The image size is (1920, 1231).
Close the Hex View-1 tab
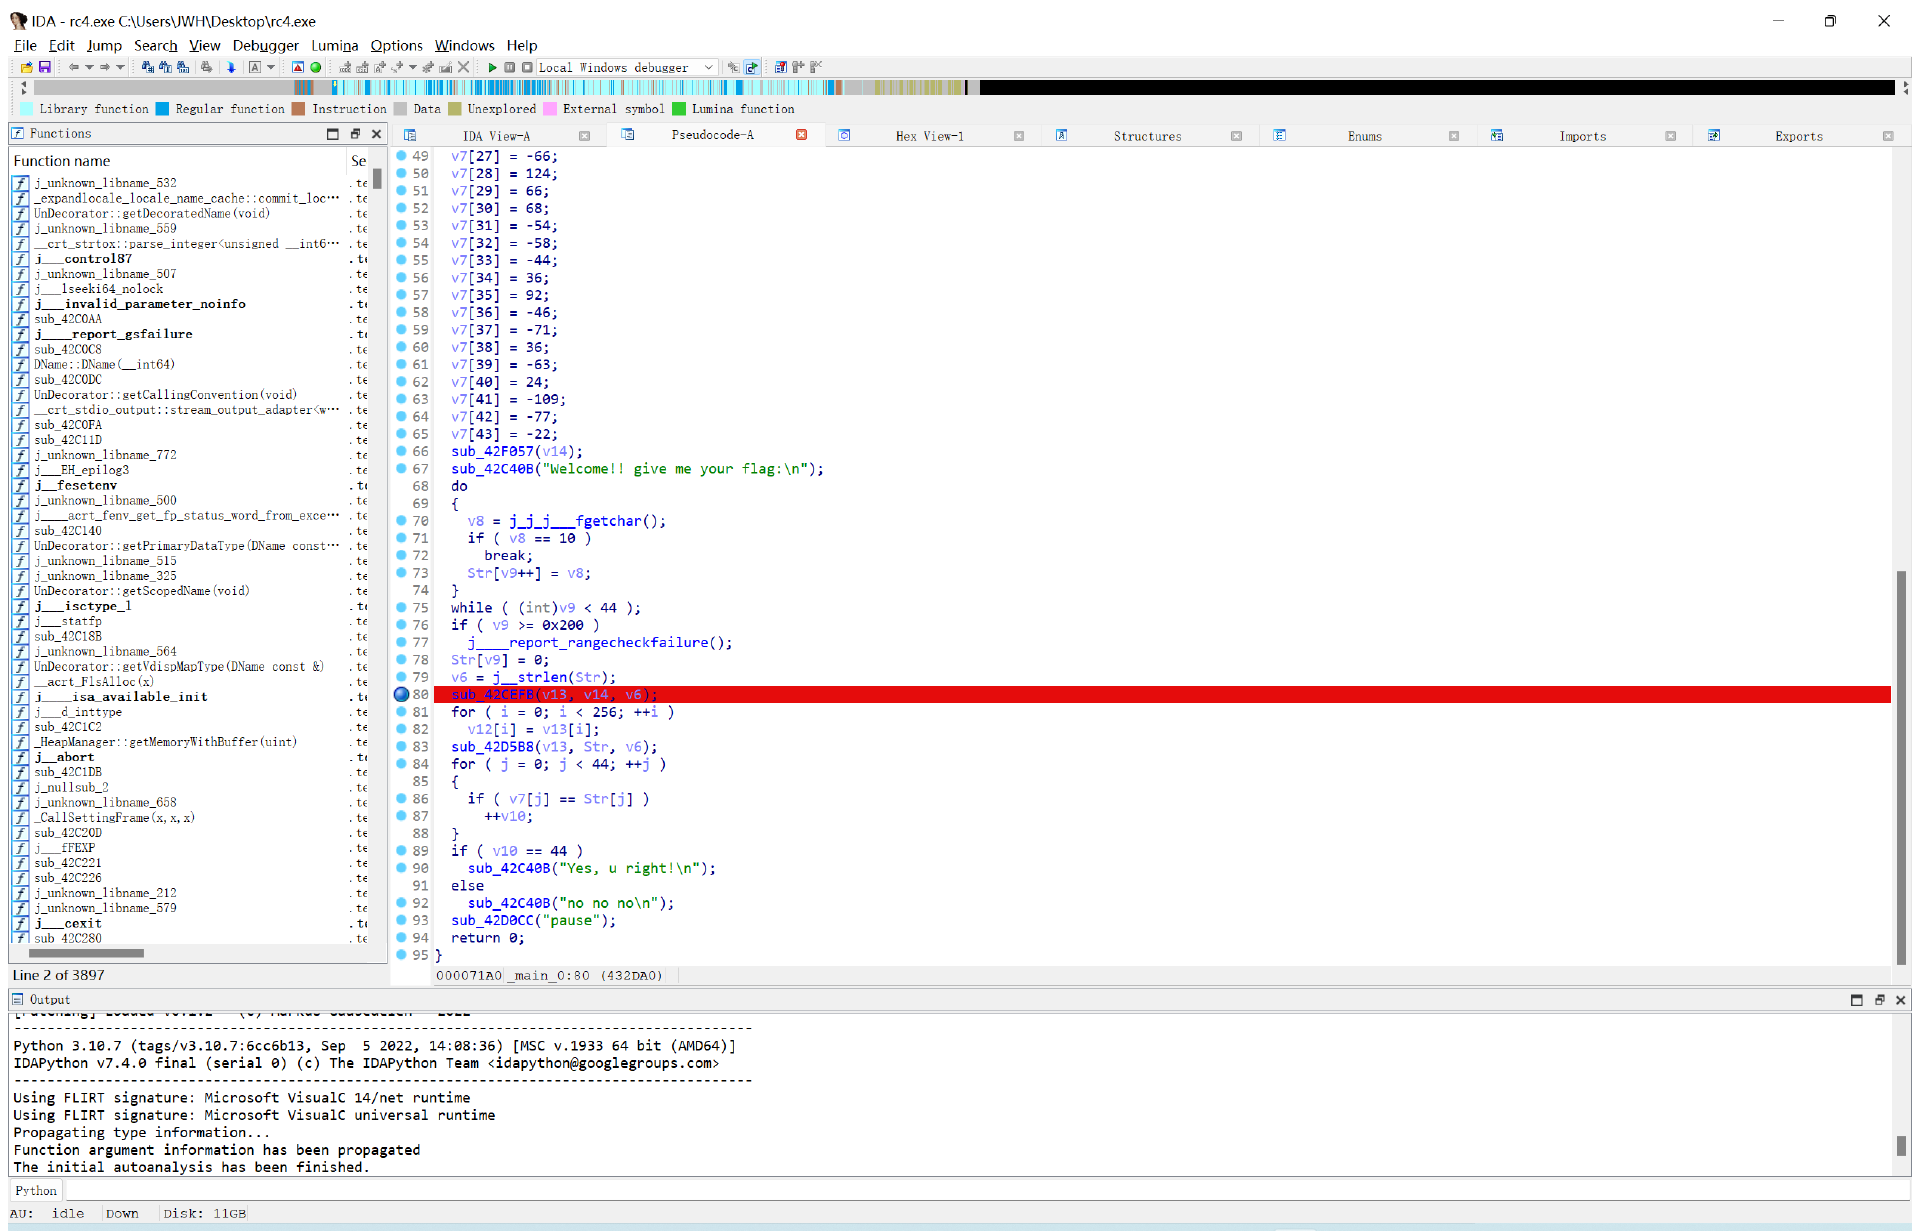pos(1018,136)
